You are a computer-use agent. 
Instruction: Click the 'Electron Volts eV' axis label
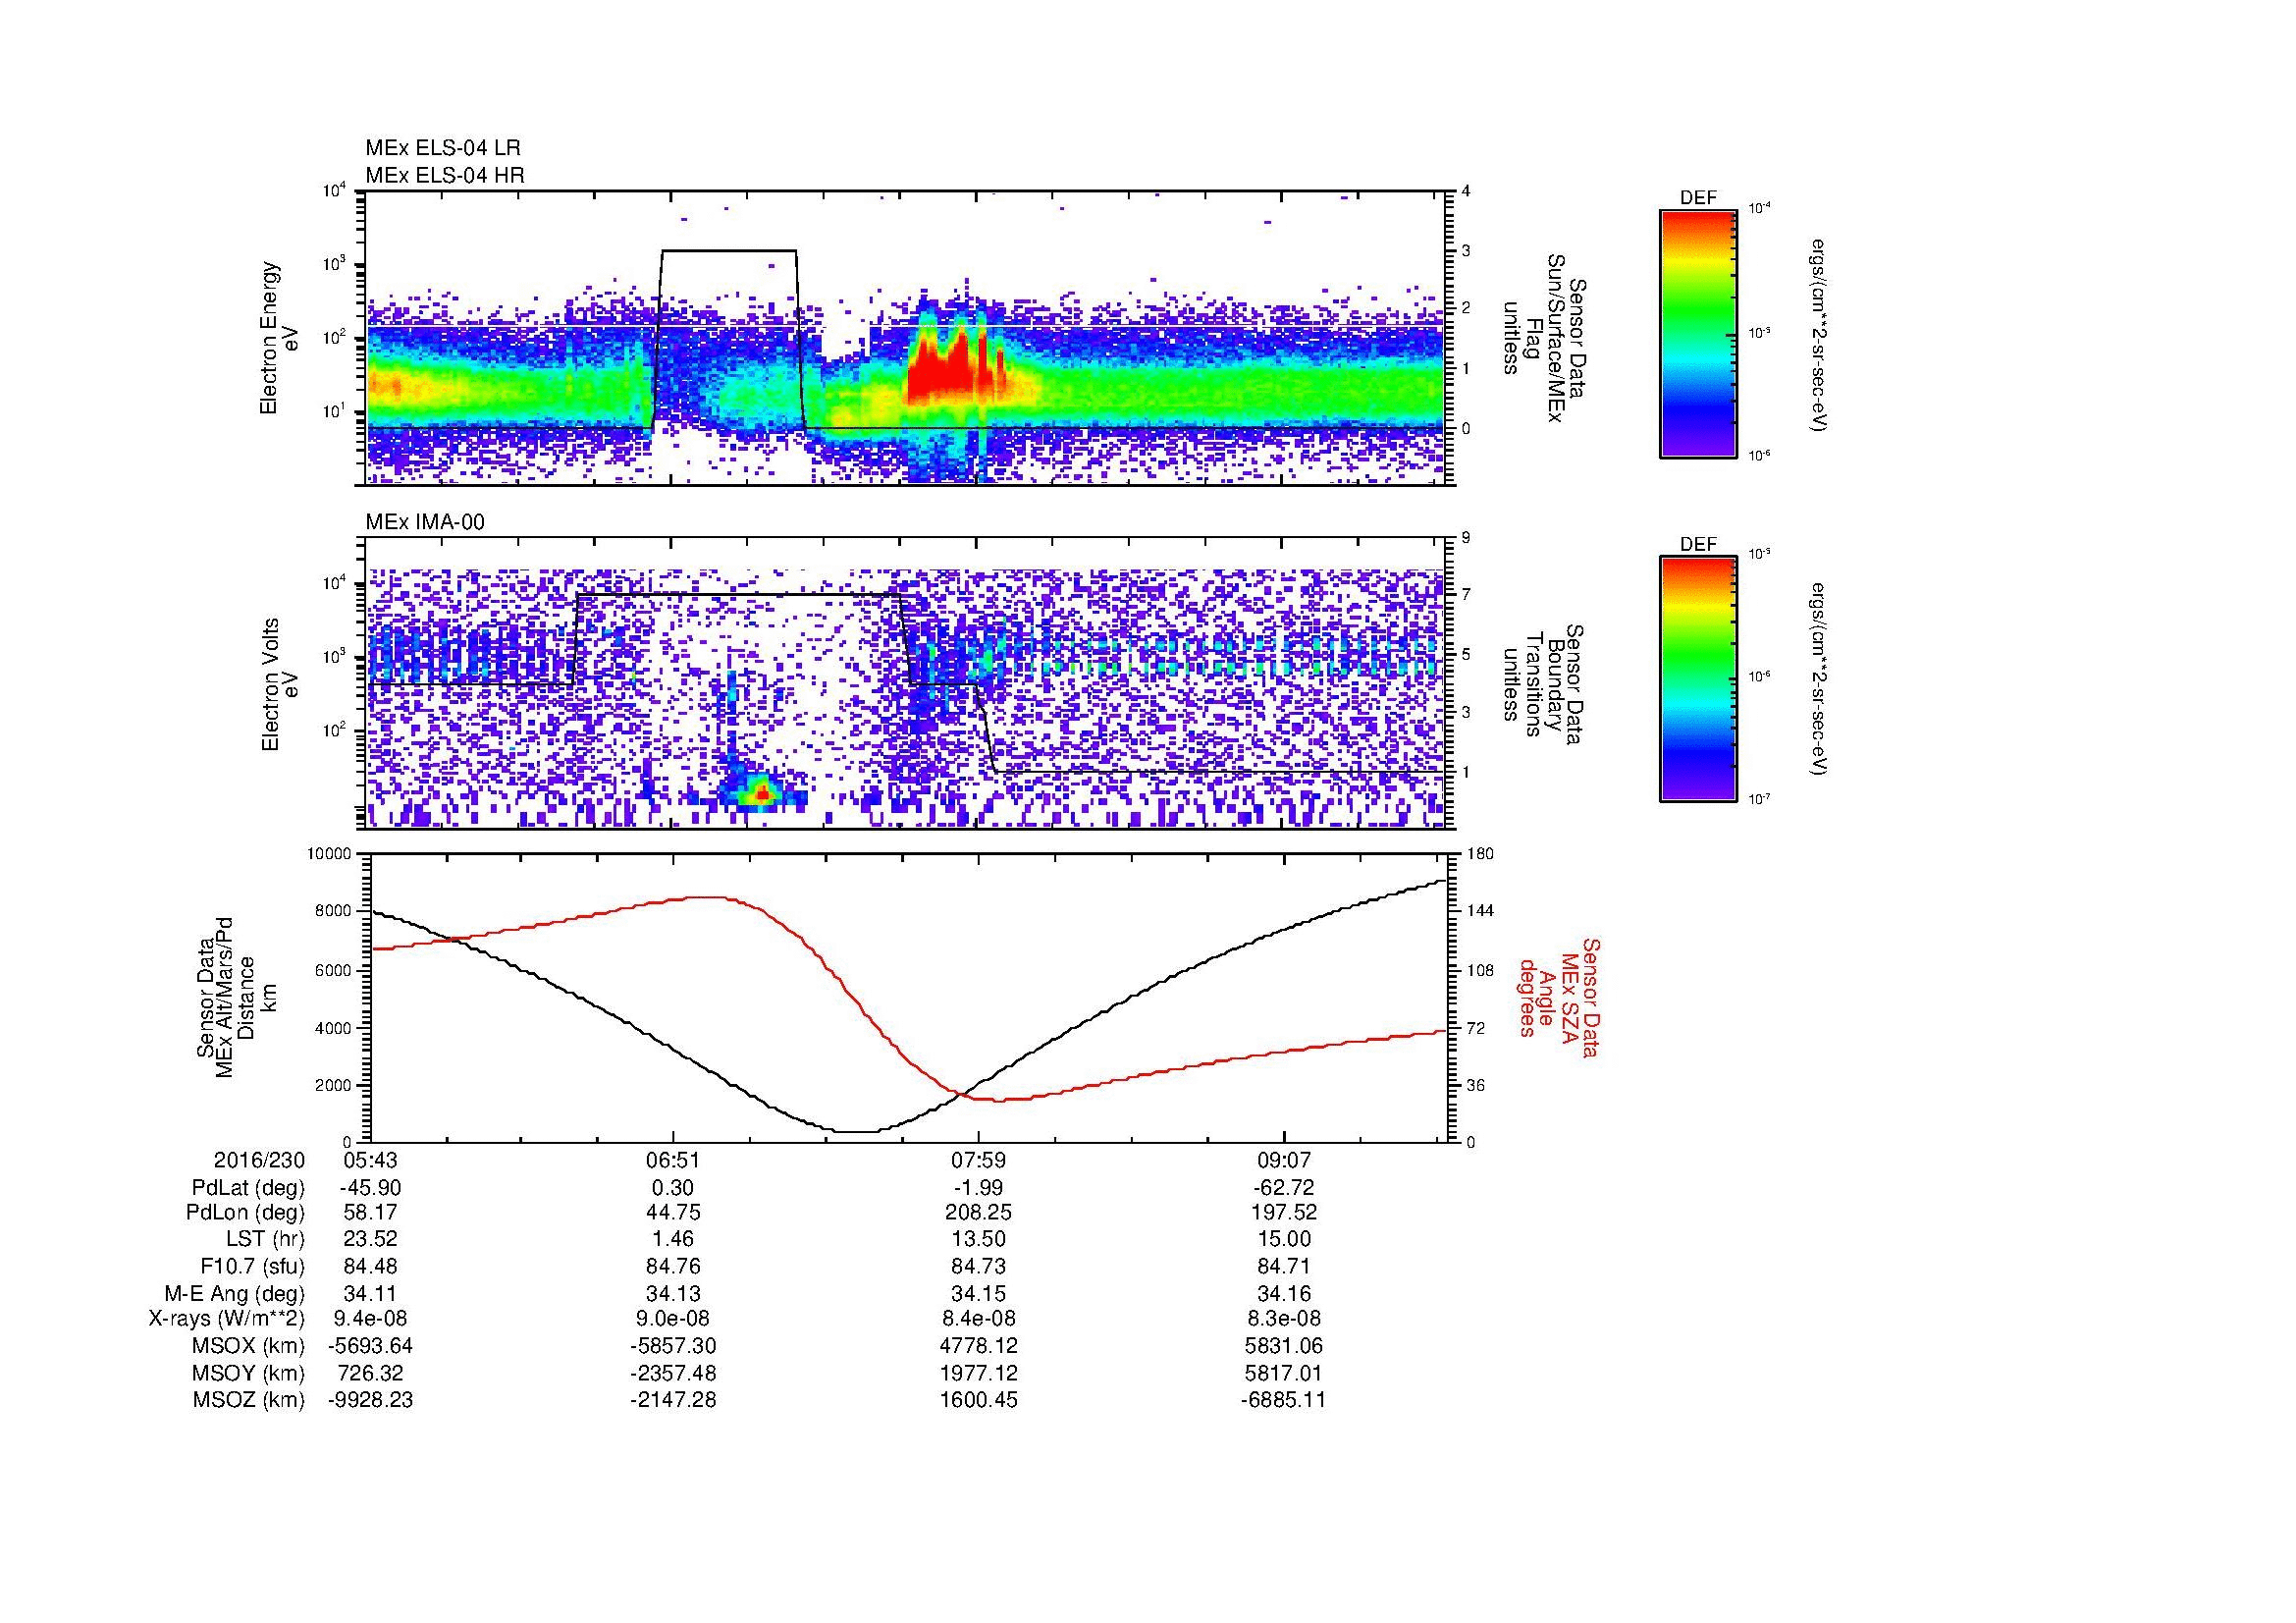click(280, 685)
